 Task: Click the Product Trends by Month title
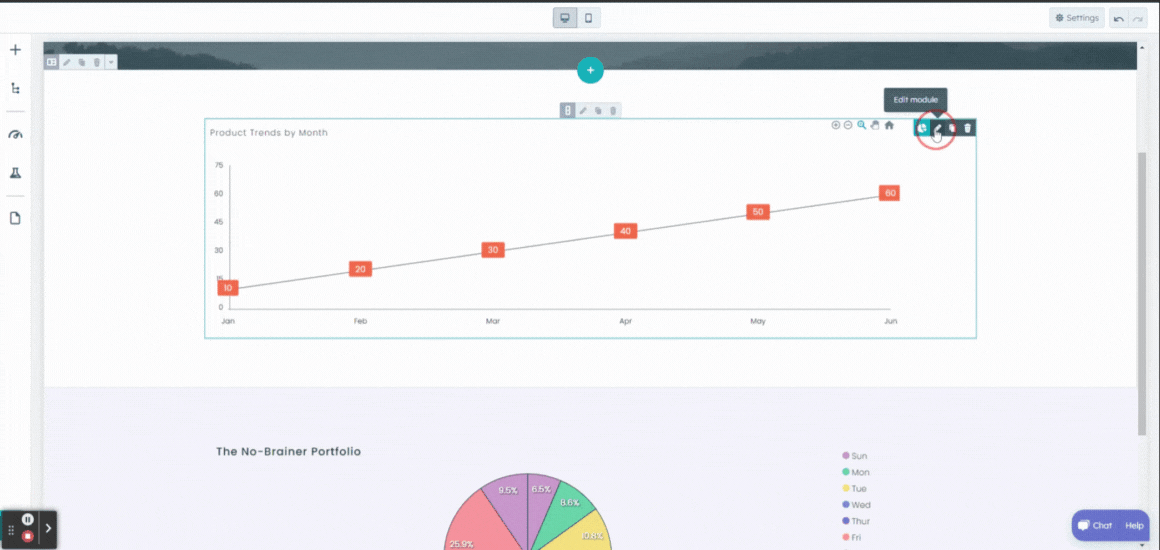point(269,133)
